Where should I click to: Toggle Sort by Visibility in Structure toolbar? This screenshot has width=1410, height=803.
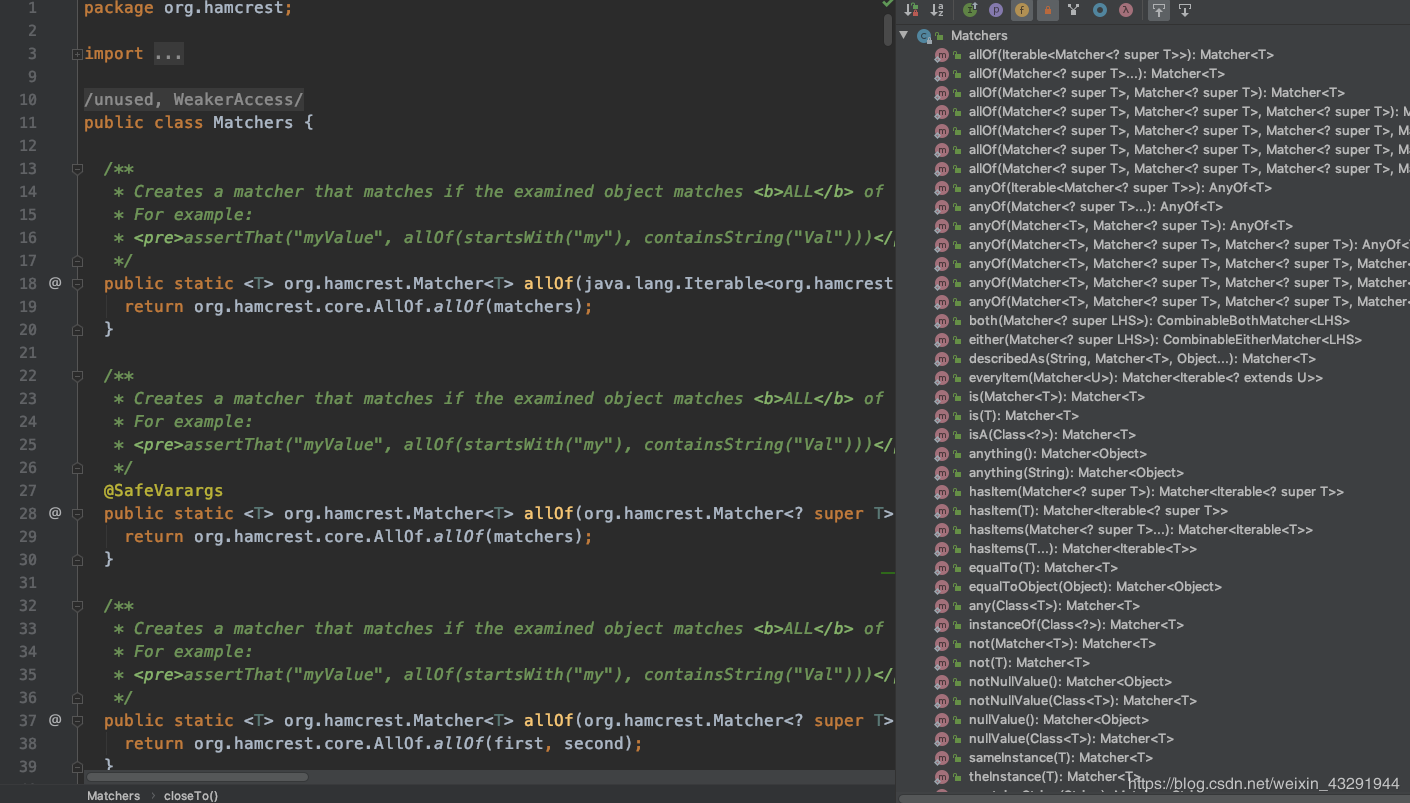pos(911,10)
